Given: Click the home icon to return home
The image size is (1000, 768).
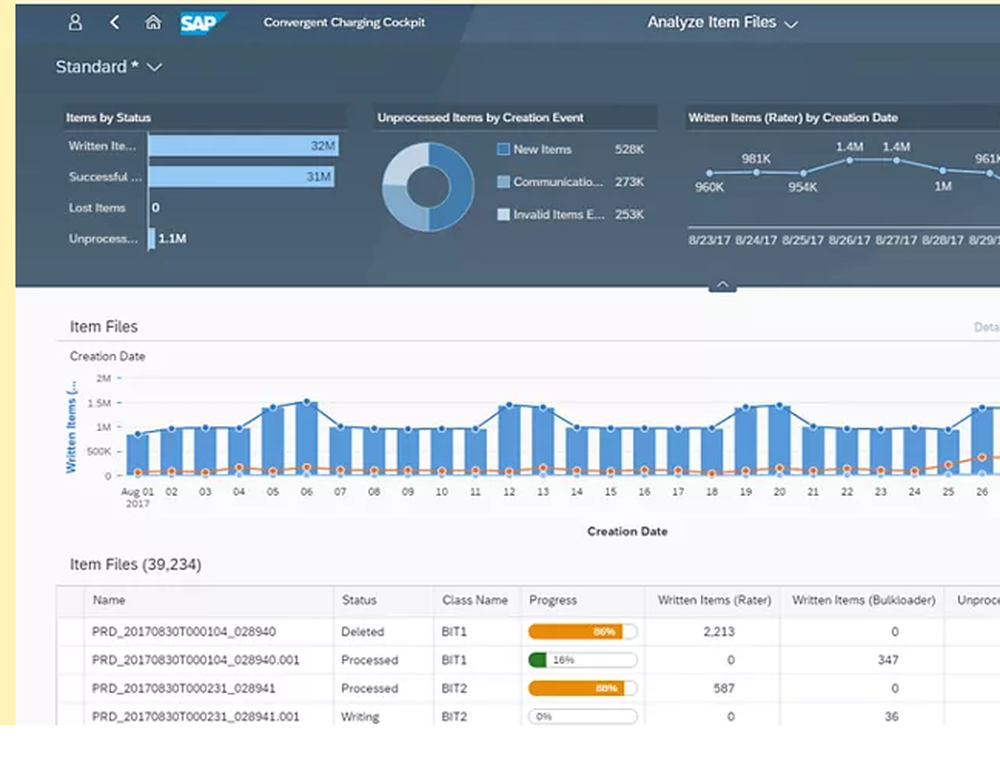Looking at the screenshot, I should point(152,21).
